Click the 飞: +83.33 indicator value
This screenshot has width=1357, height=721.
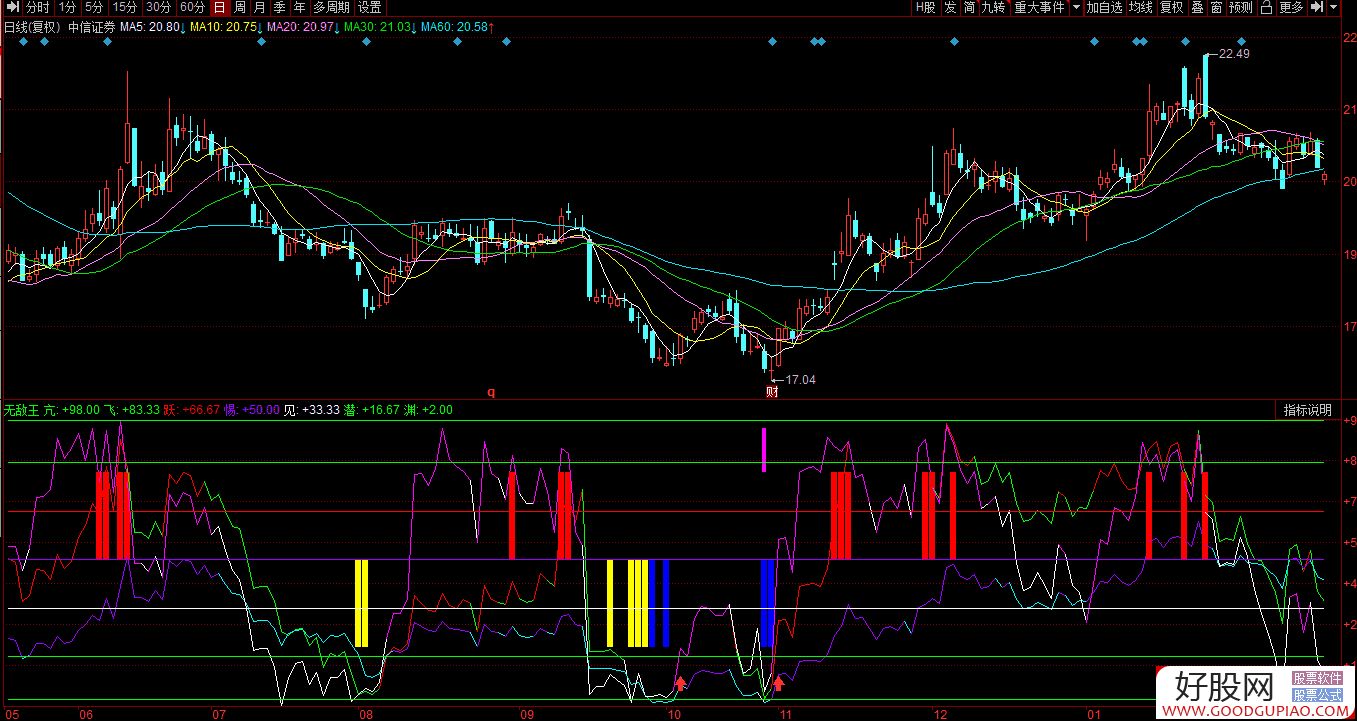(133, 410)
